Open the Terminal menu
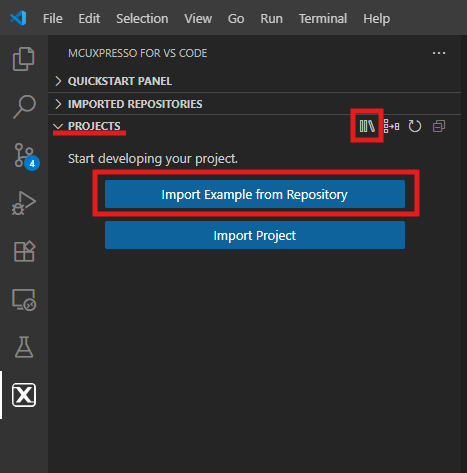467x473 pixels. 323,19
